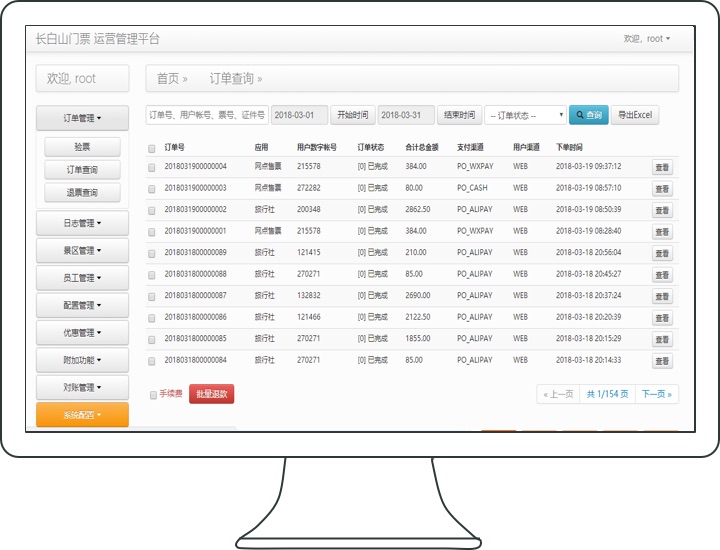Open the 系统配置 orange menu
The image size is (720, 550).
tap(82, 414)
